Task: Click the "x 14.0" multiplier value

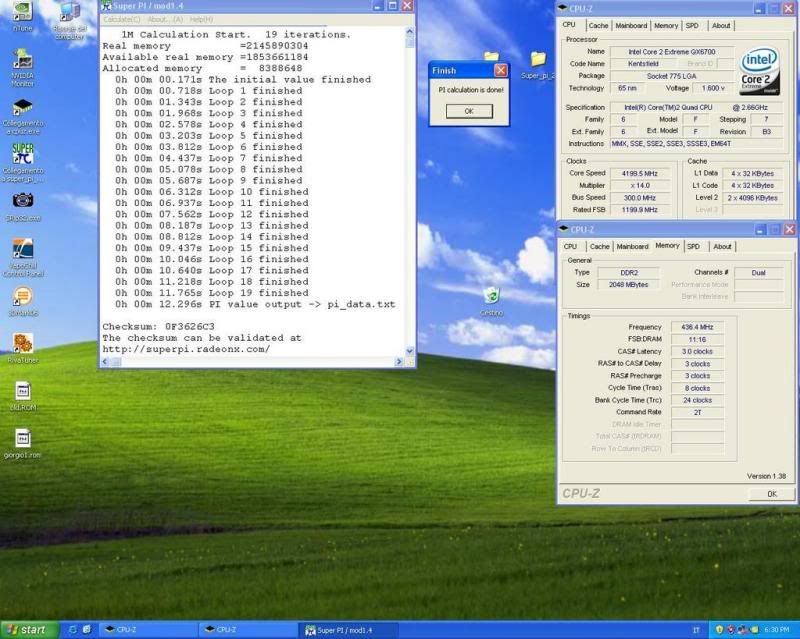Action: (640, 186)
